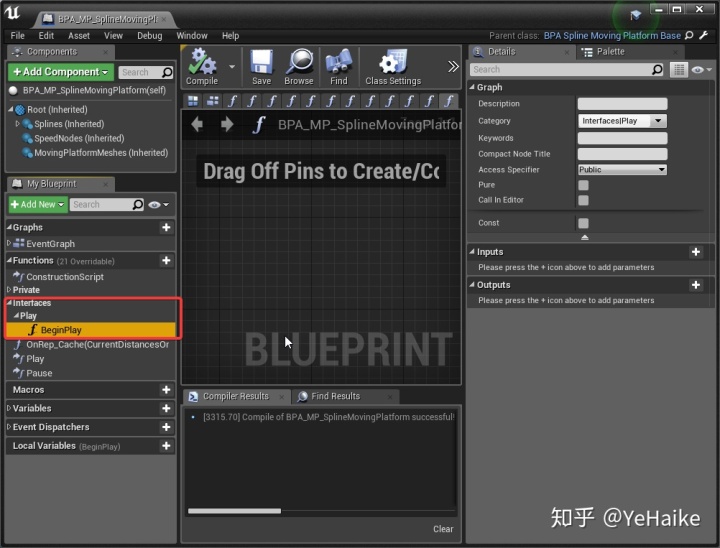Select BPA_MP_SplineMovingPlatform(self)
720x548 pixels.
click(94, 90)
